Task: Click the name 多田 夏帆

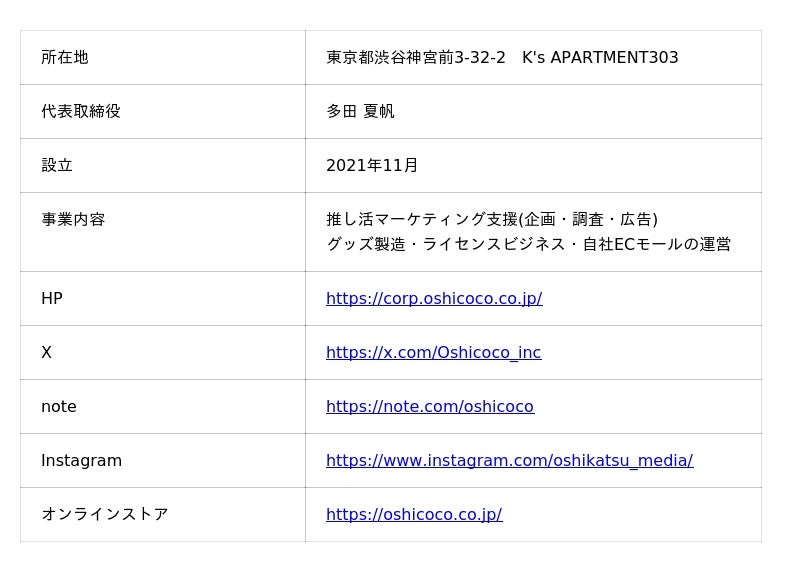Action: tap(360, 112)
